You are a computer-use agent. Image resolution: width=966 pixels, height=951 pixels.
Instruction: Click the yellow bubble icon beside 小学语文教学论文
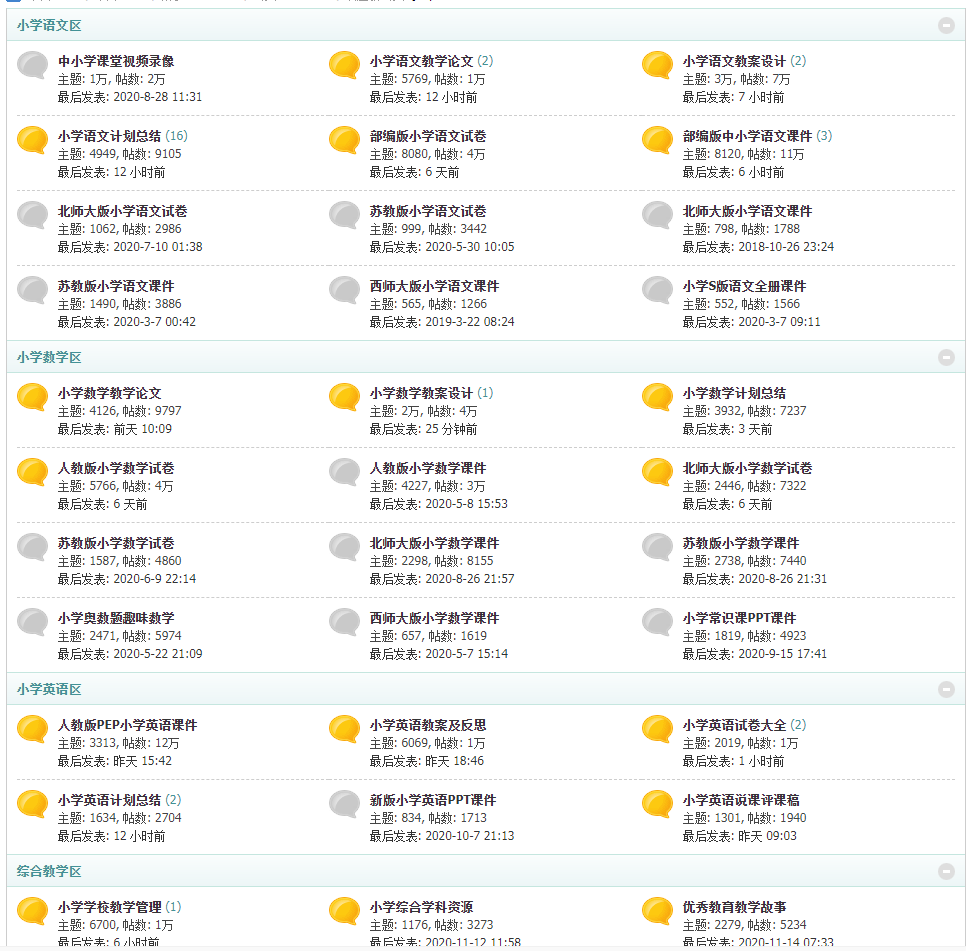345,65
